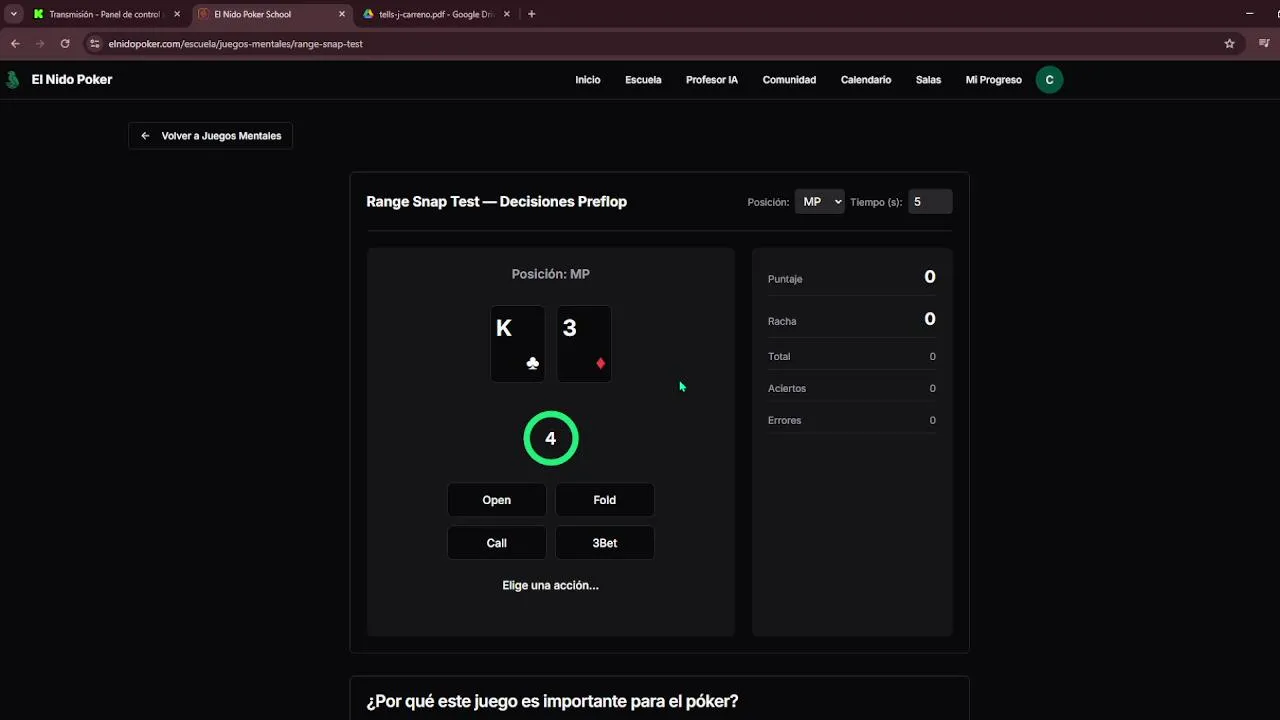1280x720 pixels.
Task: Open the tab search dropdown arrow
Action: (13, 14)
